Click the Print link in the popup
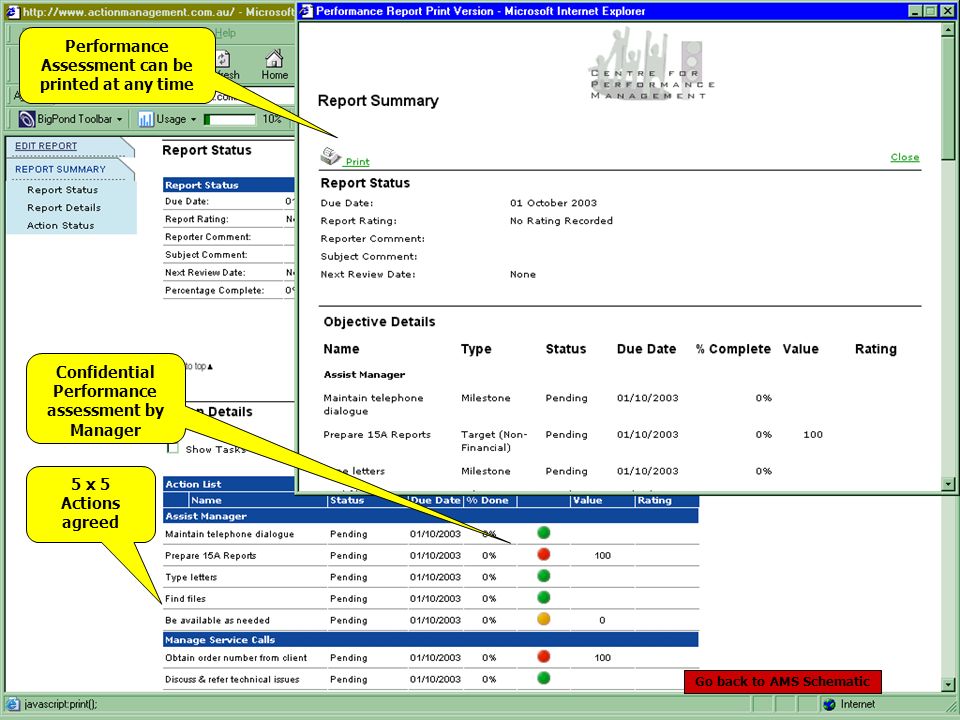The width and height of the screenshot is (960, 720). (x=357, y=162)
